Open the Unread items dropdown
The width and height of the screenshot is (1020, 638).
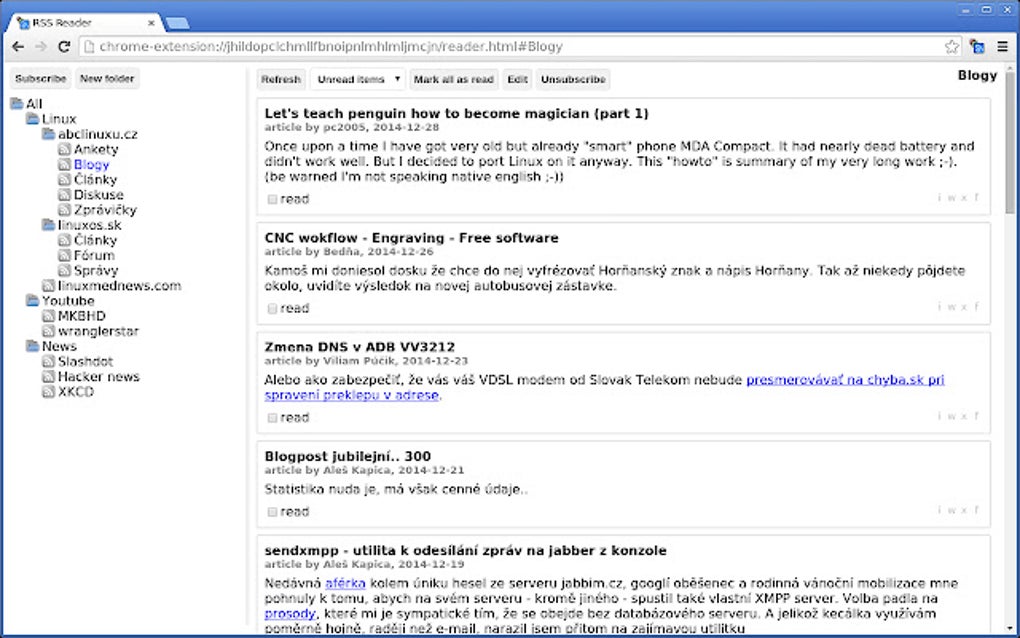(357, 79)
